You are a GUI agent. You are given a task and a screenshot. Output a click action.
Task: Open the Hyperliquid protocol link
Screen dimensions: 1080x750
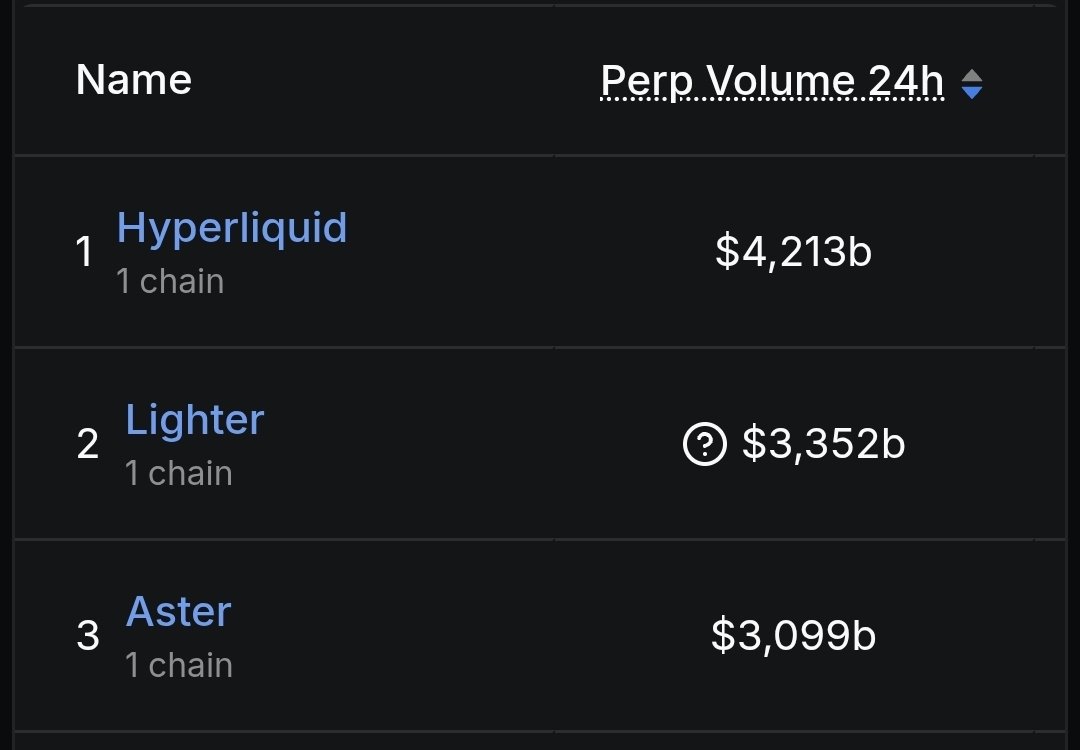point(232,228)
